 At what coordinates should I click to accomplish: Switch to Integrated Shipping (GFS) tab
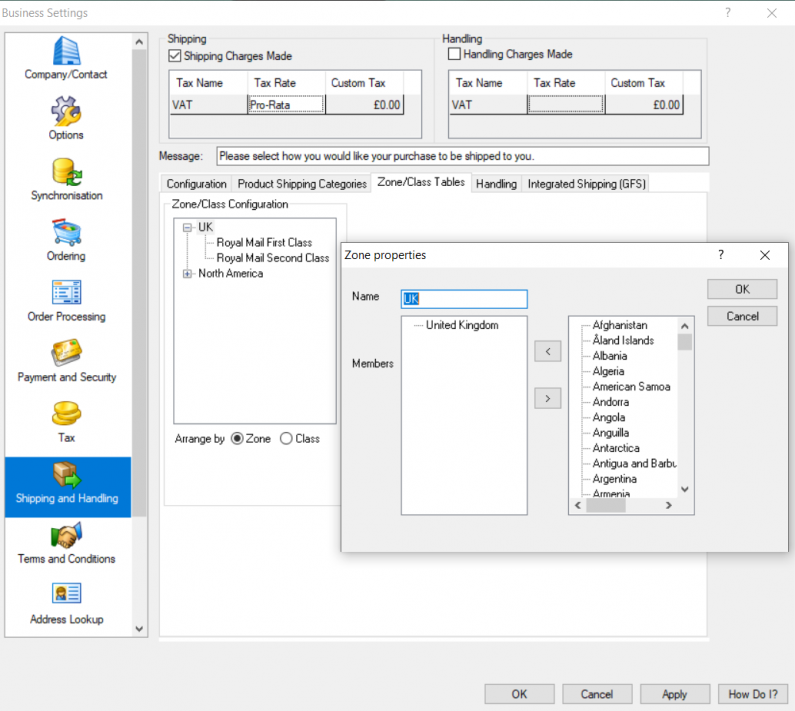pyautogui.click(x=587, y=184)
